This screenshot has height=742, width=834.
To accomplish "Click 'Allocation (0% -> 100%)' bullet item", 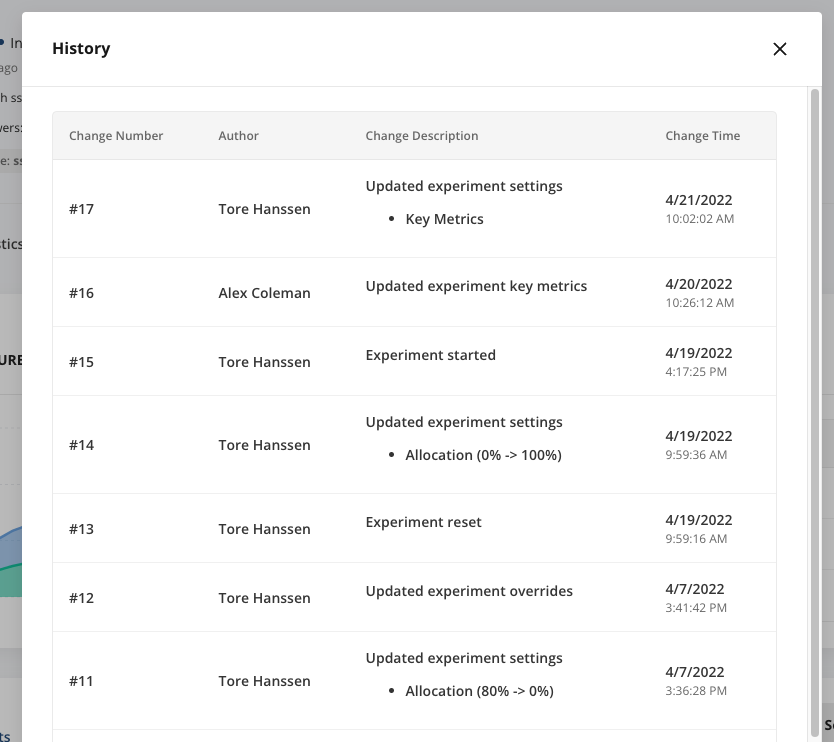I will click(x=483, y=456).
